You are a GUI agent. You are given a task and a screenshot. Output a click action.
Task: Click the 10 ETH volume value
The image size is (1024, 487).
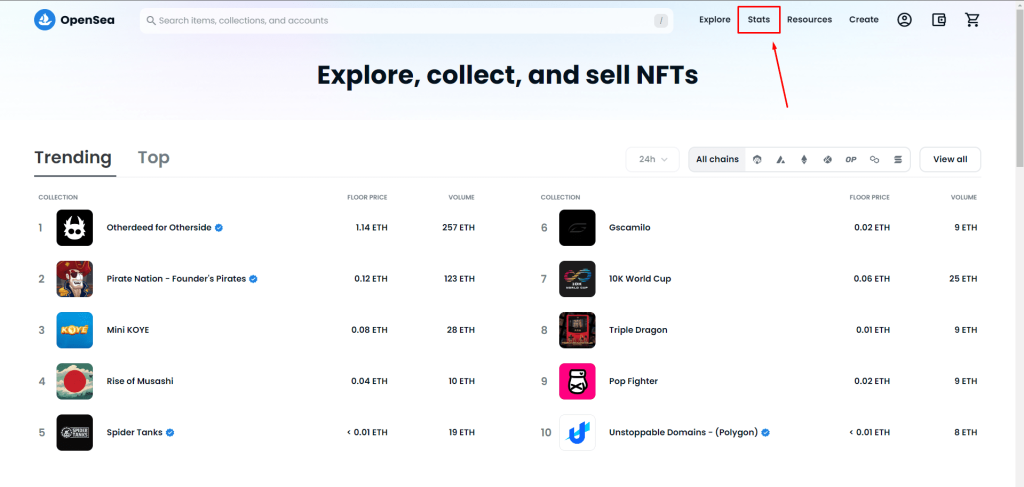click(462, 381)
